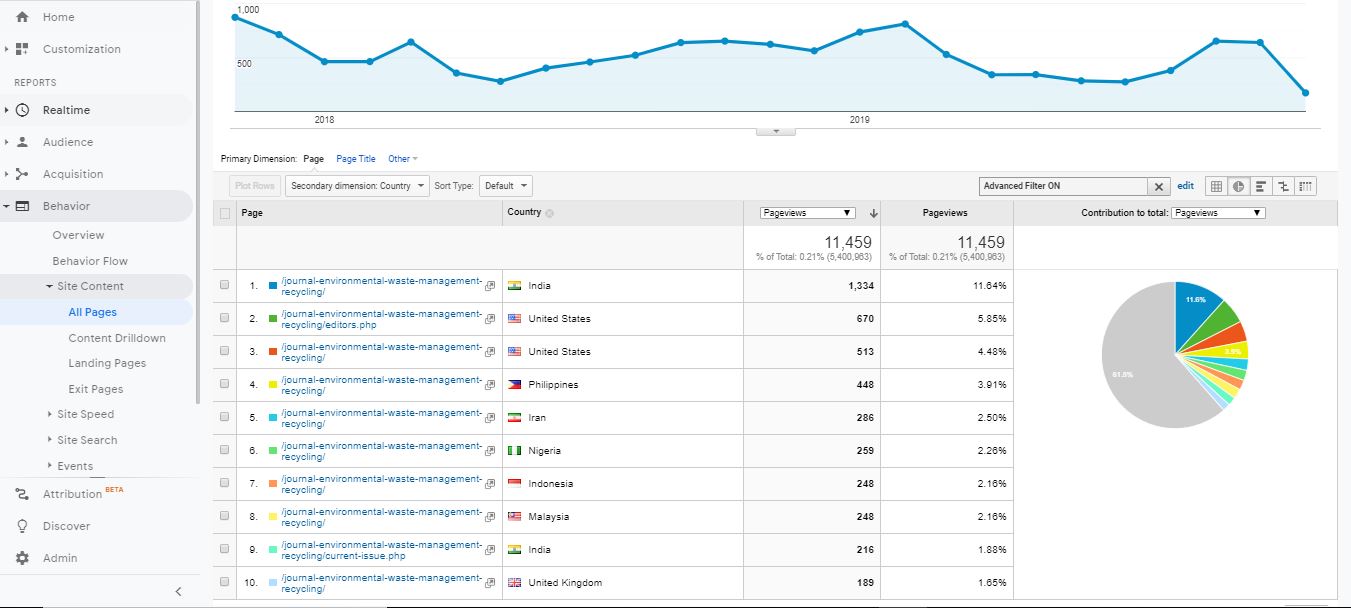Tick the checkbox for row 4 Philippines

tap(225, 385)
